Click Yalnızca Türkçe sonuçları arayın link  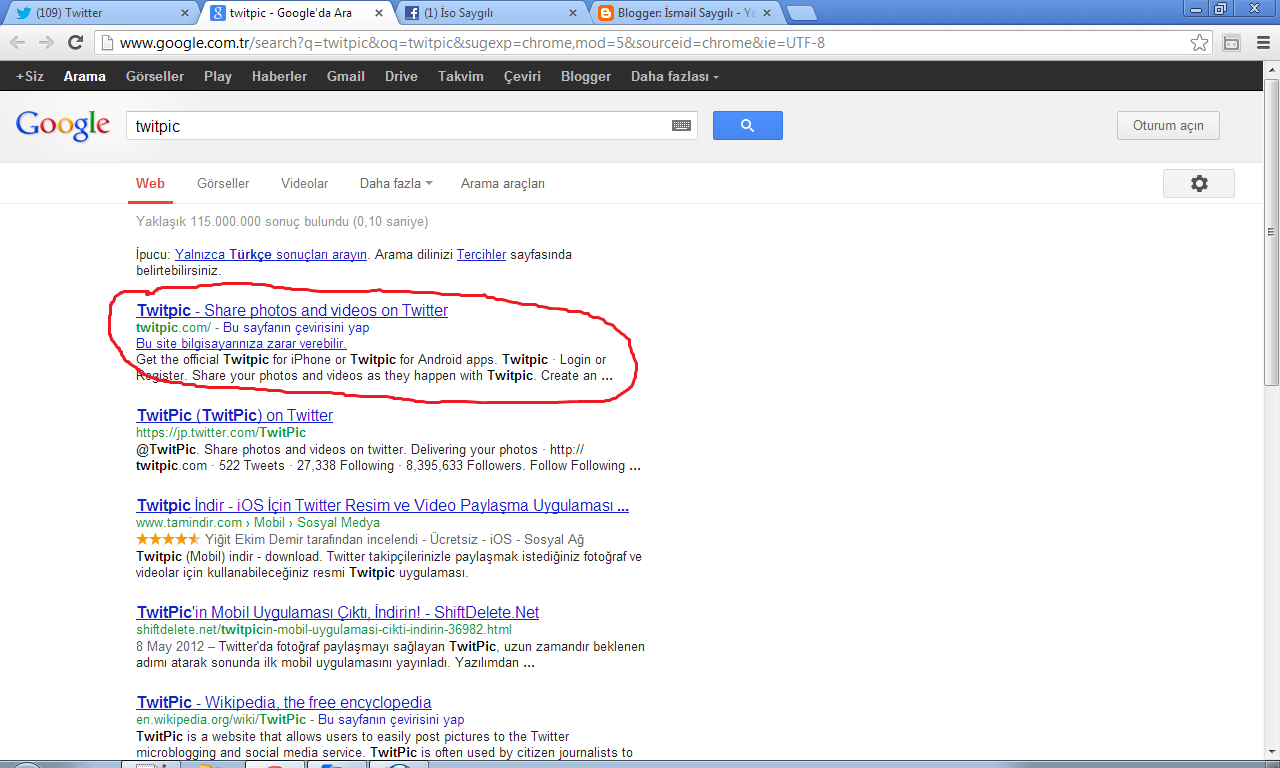(x=271, y=255)
